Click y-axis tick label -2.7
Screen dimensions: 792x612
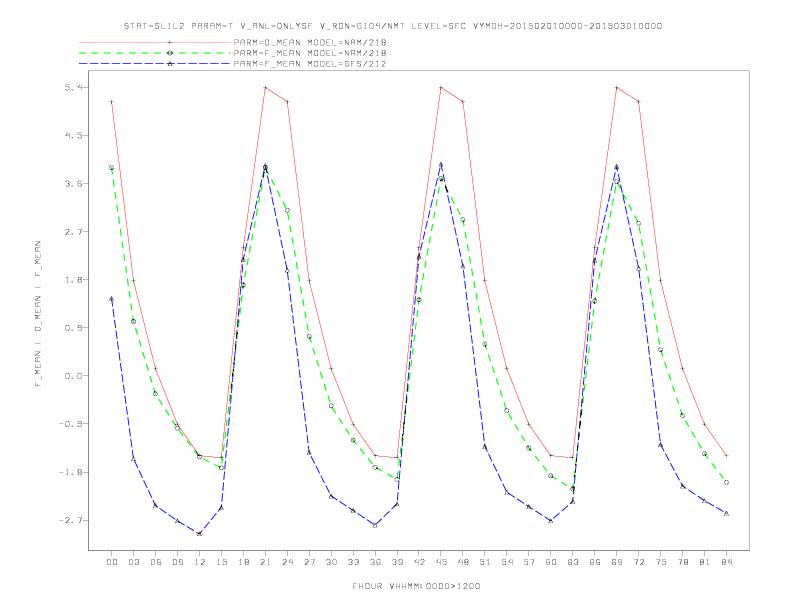pyautogui.click(x=71, y=520)
